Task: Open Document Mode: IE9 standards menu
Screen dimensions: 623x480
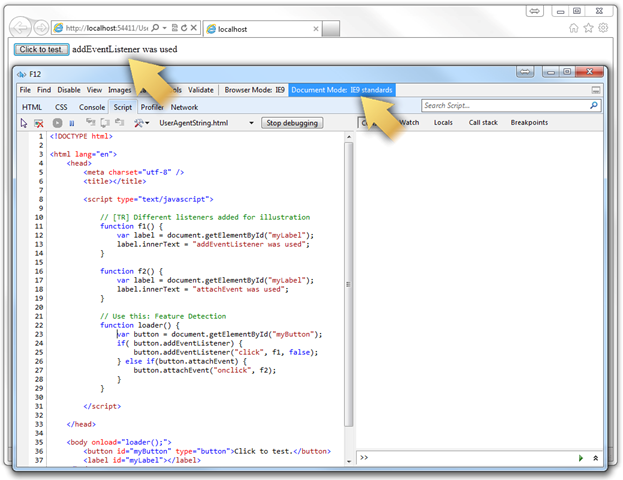Action: (x=342, y=90)
